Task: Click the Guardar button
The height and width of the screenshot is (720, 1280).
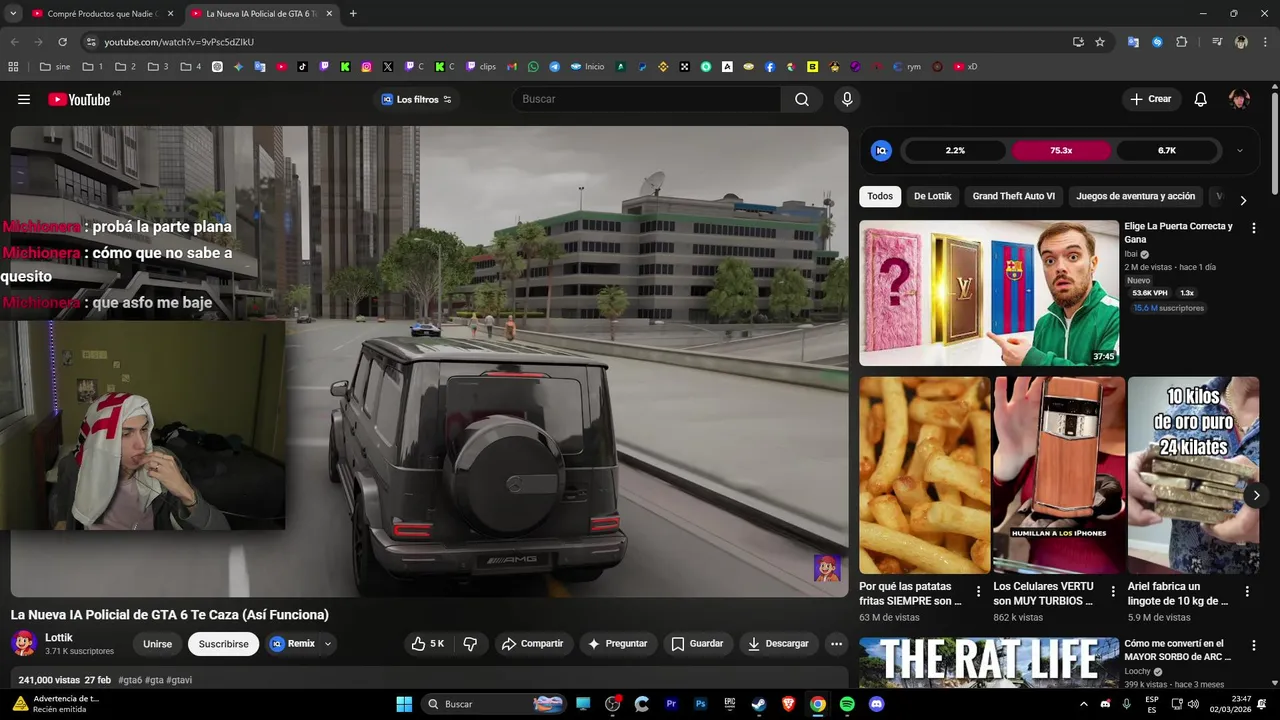Action: click(x=697, y=644)
